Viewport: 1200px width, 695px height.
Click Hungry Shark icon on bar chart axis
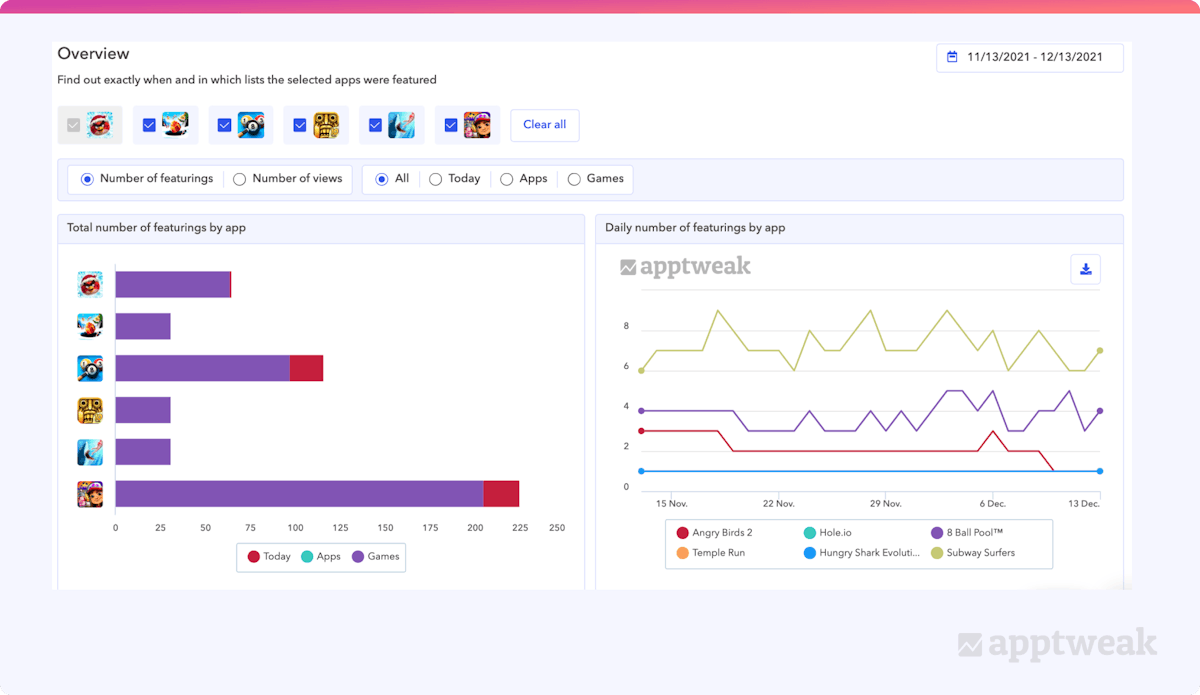point(90,452)
